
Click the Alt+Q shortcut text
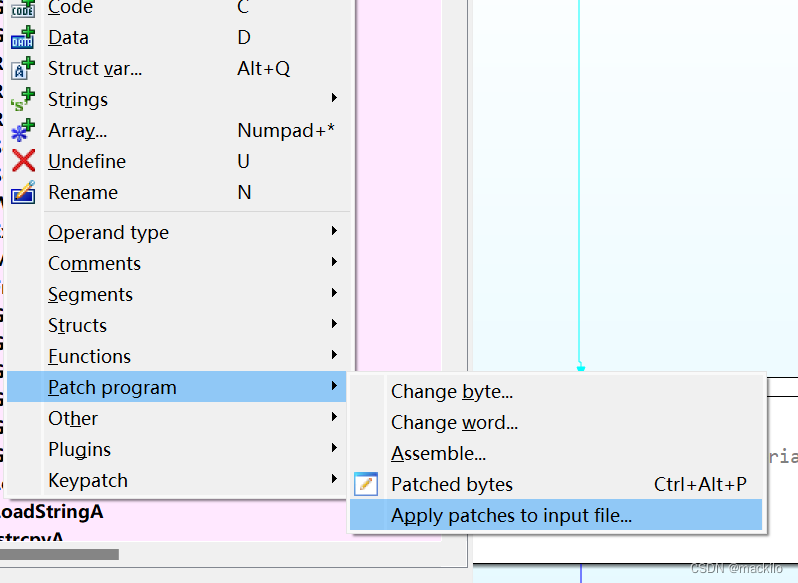[264, 68]
